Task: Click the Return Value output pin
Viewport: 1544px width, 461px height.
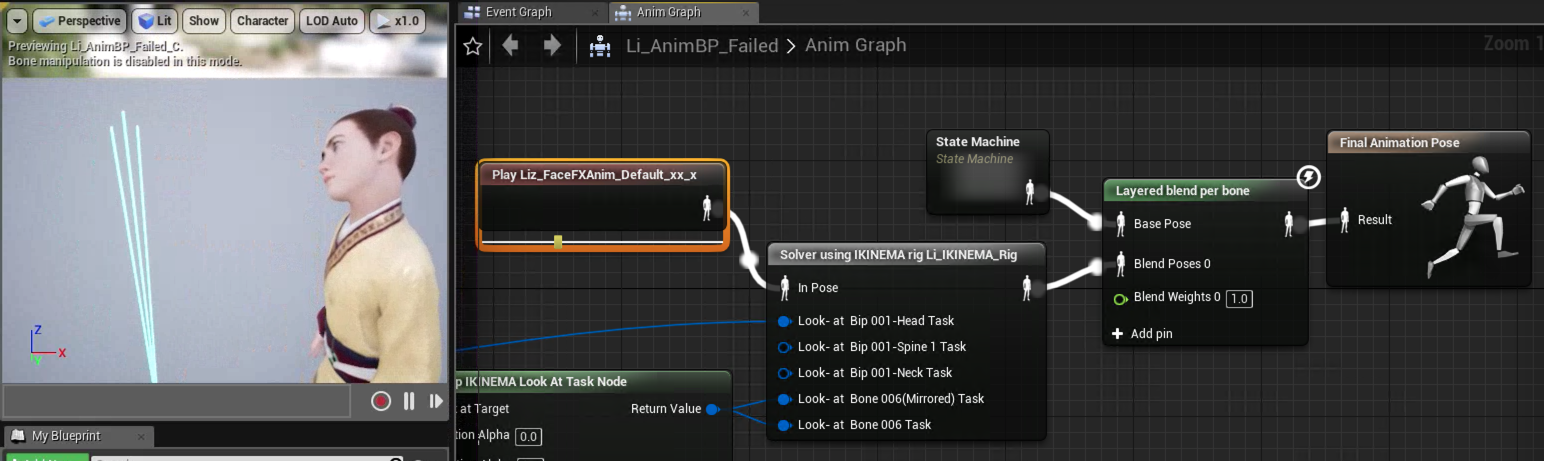Action: point(712,409)
